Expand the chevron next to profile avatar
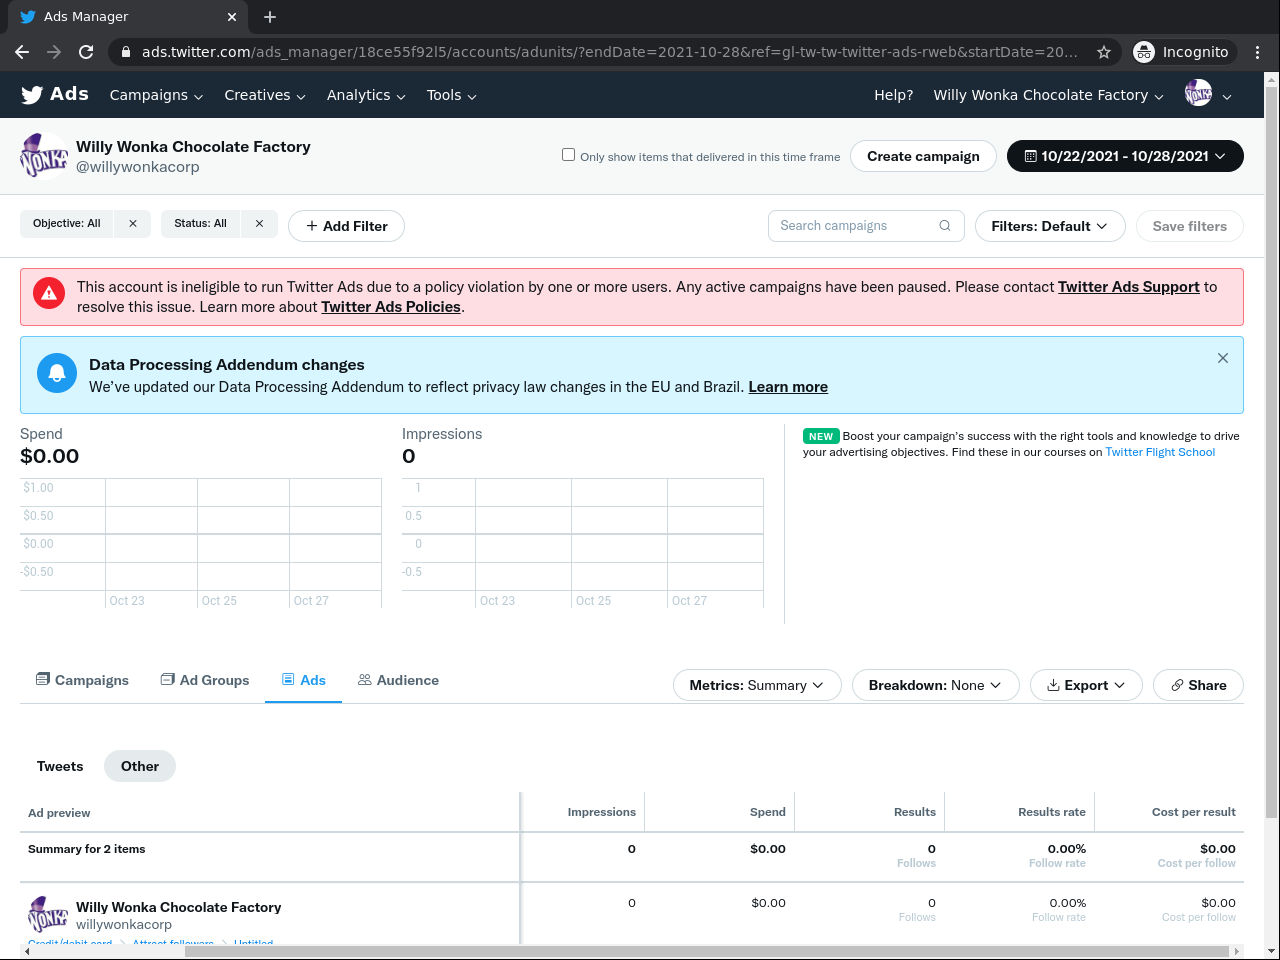This screenshot has width=1280, height=960. pyautogui.click(x=1227, y=96)
